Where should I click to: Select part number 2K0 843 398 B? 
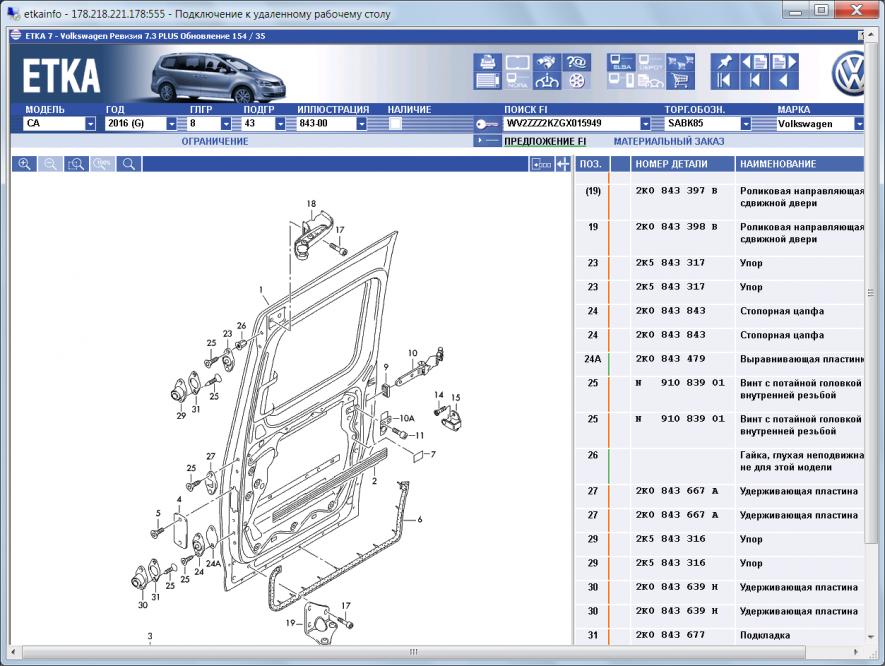pyautogui.click(x=676, y=227)
